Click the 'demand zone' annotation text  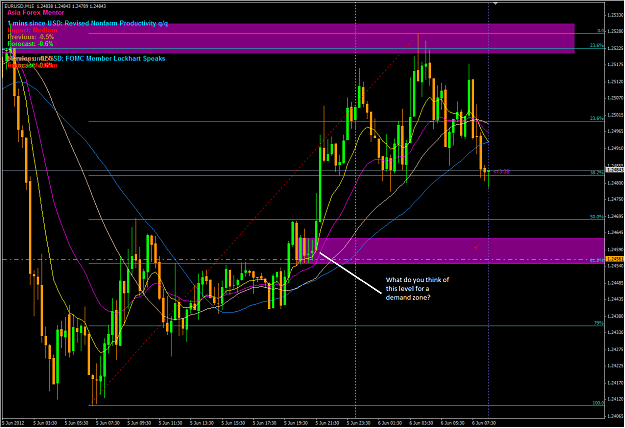[x=408, y=298]
